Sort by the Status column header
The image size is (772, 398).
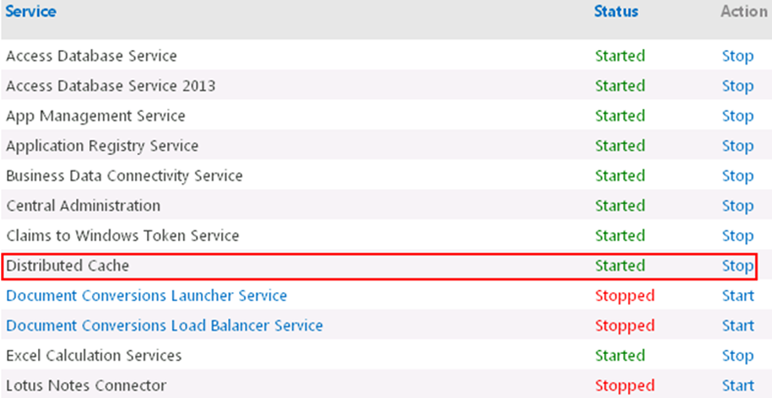616,11
